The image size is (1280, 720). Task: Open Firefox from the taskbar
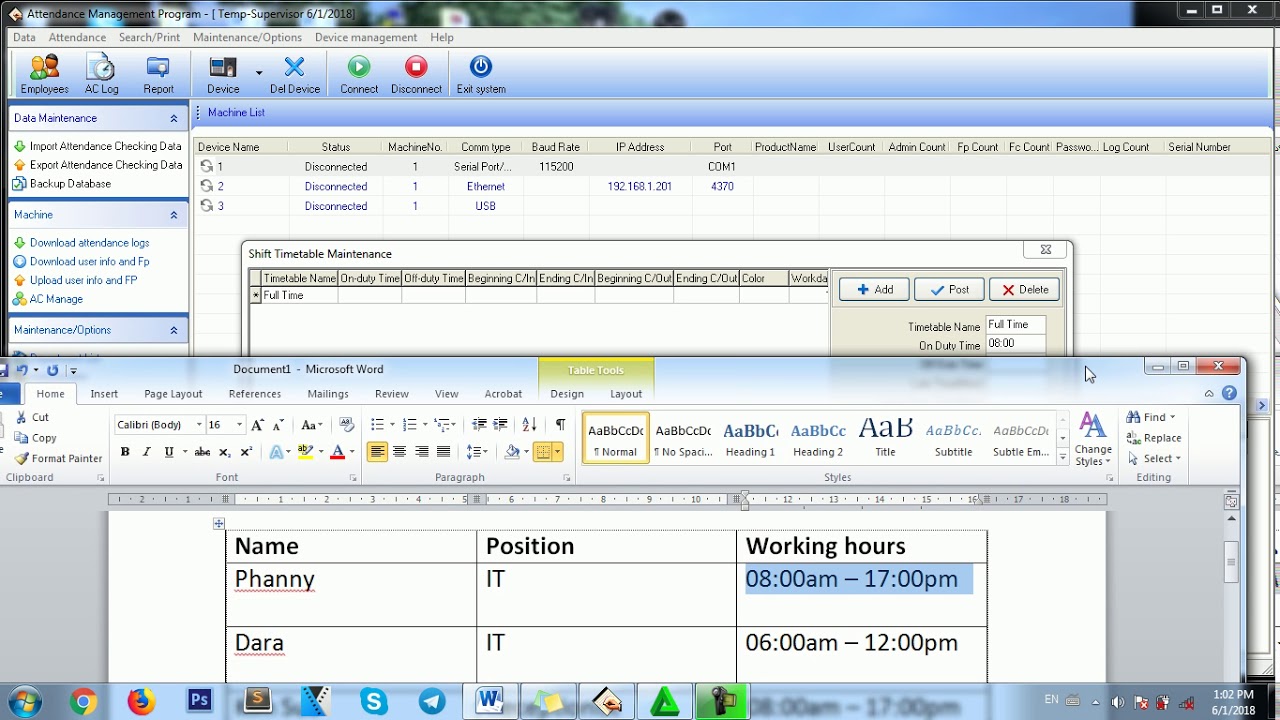coord(141,701)
